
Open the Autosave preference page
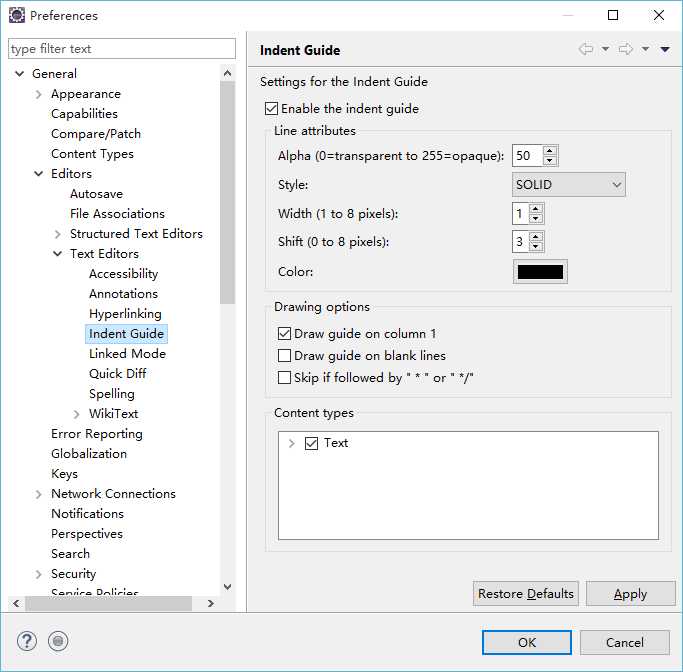click(96, 194)
